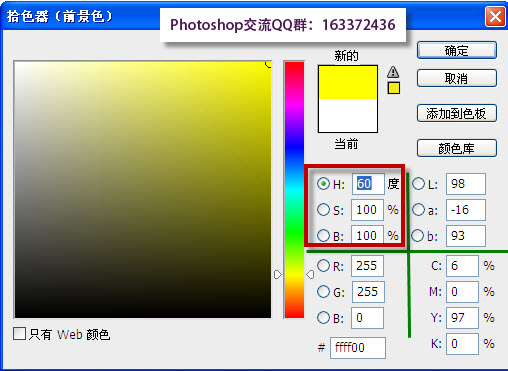Click the new yellow color preview
The width and height of the screenshot is (508, 371).
tap(348, 82)
